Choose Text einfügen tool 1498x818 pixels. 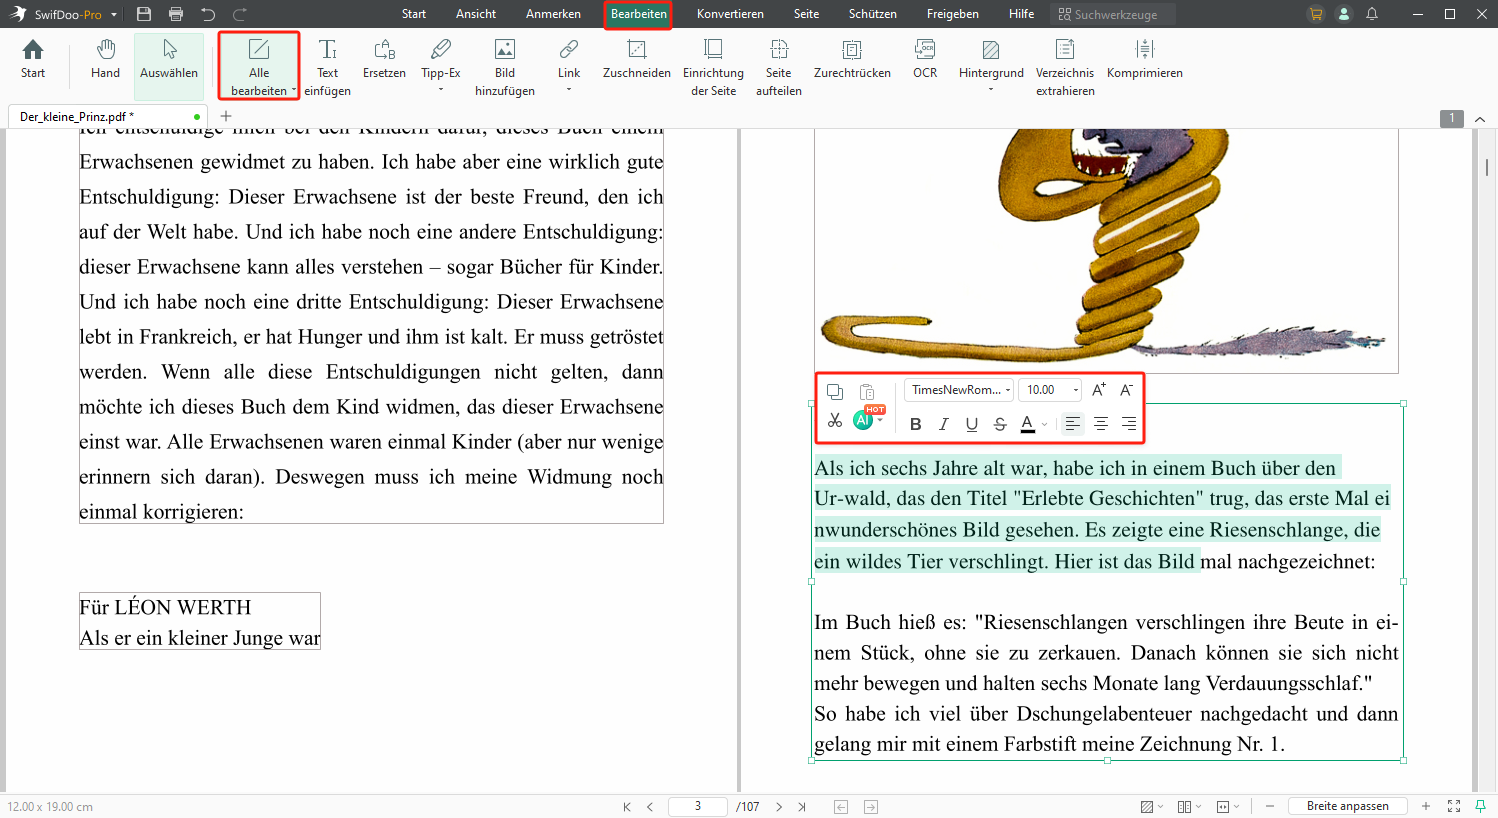pos(327,67)
